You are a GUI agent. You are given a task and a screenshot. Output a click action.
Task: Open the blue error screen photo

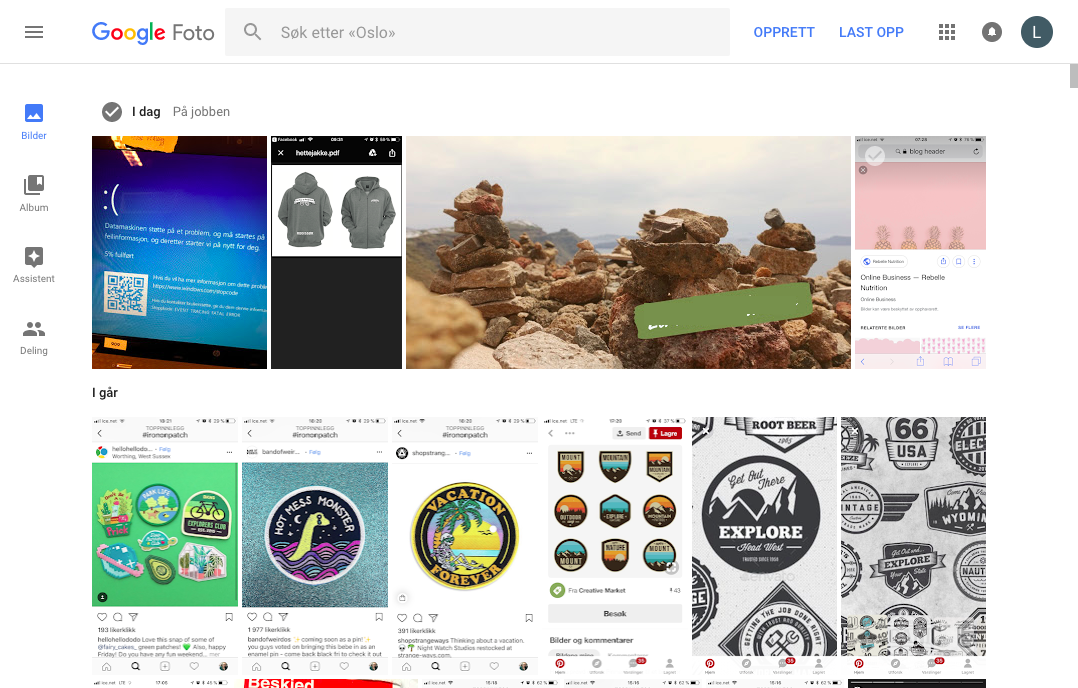pyautogui.click(x=179, y=253)
